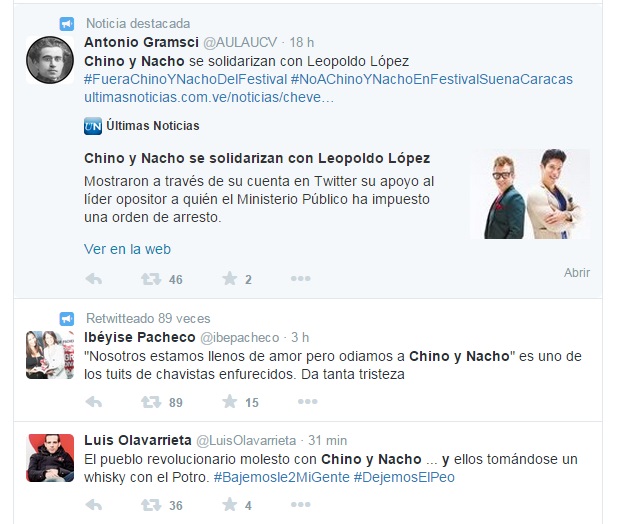Image resolution: width=620 pixels, height=524 pixels.
Task: Click the Noticia destacada megaphone icon
Action: tap(66, 24)
